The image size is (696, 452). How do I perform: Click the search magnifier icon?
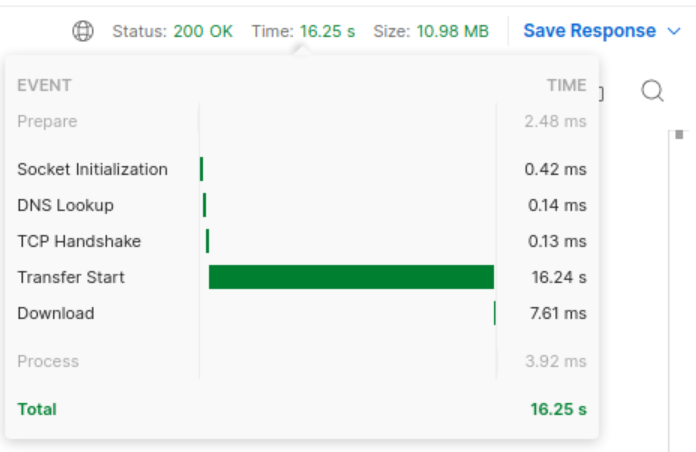(x=653, y=91)
